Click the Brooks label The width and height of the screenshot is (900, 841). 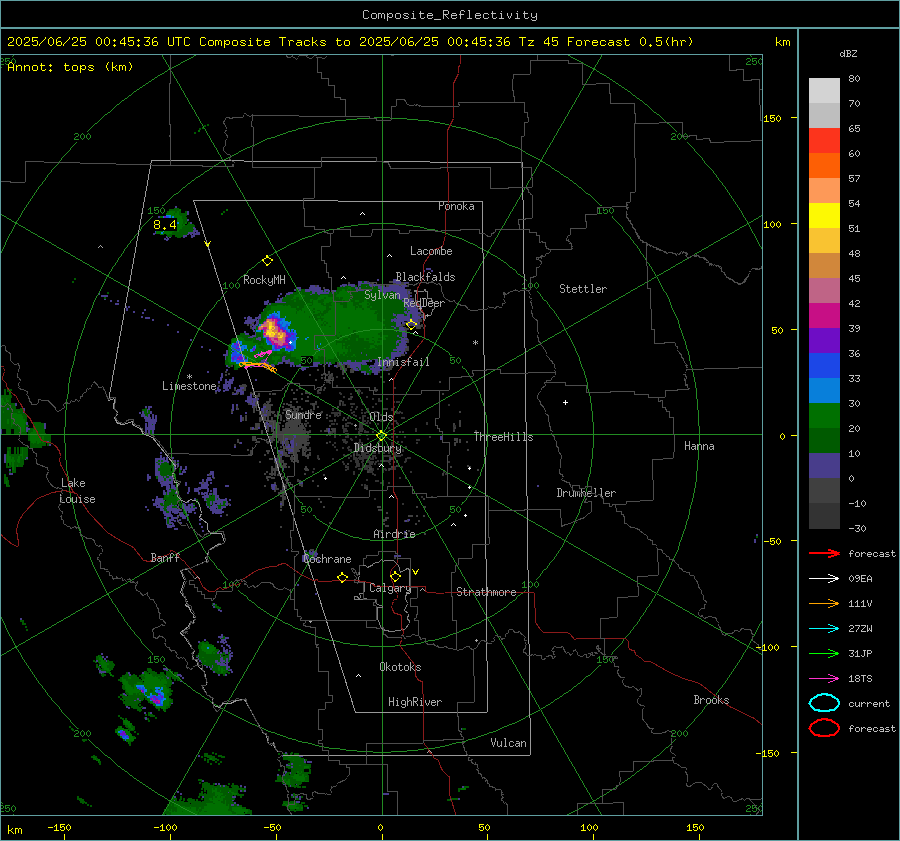(x=711, y=700)
